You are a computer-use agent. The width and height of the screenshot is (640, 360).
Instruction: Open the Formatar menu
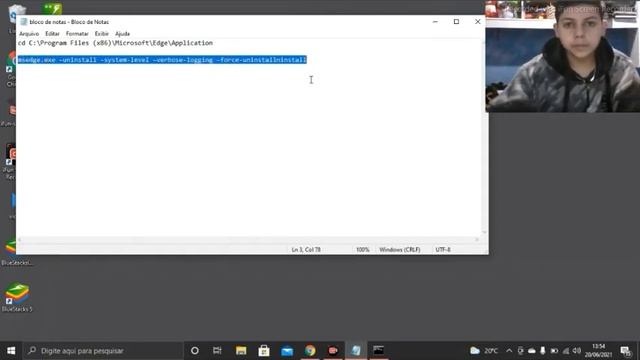(x=77, y=34)
